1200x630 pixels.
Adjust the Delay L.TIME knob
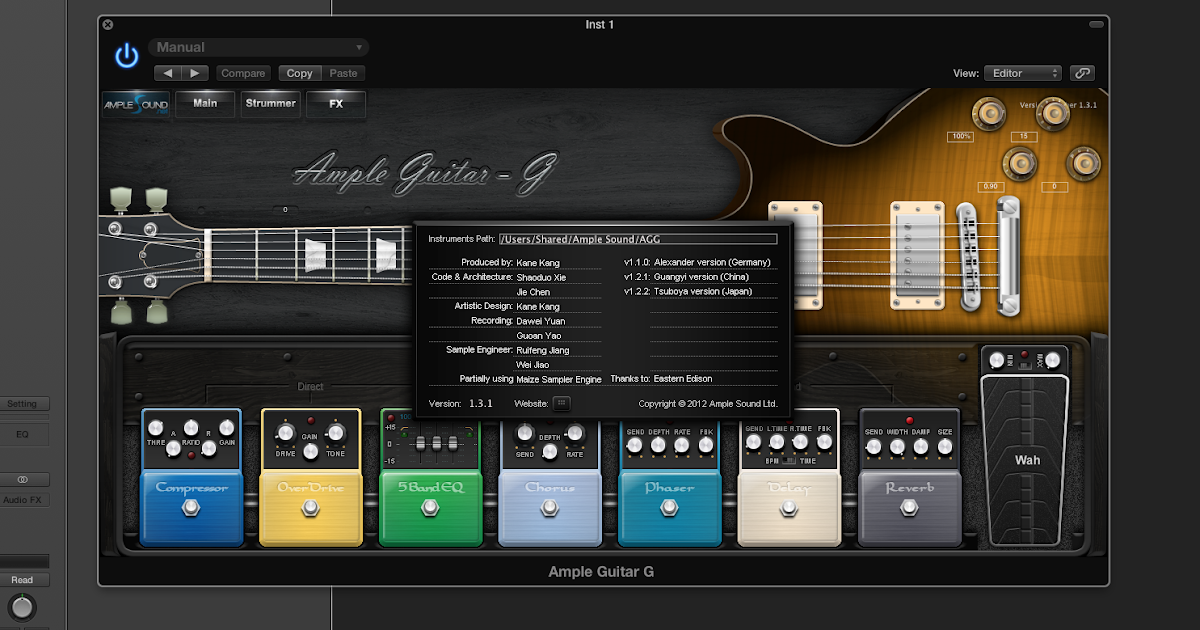[x=776, y=444]
